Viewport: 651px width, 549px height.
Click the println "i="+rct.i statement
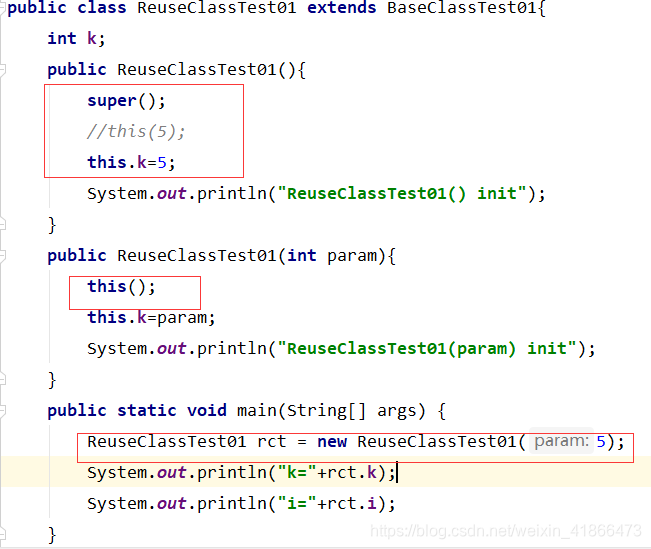click(x=241, y=503)
